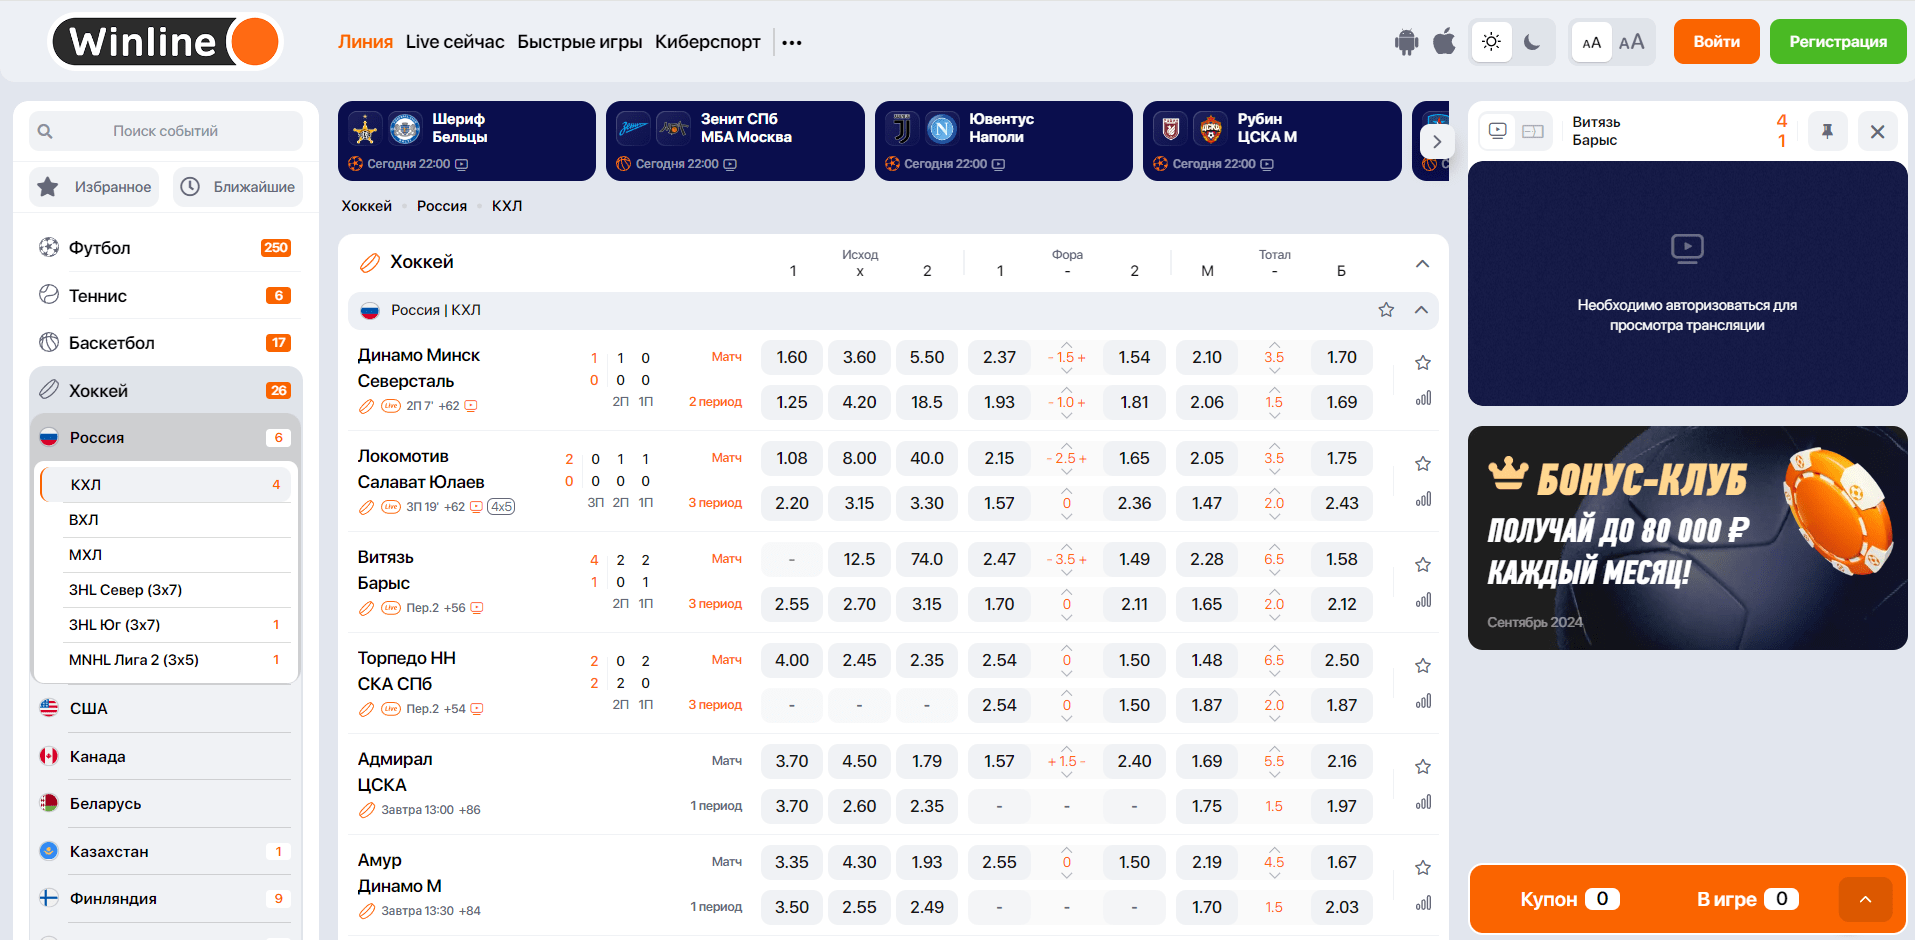This screenshot has width=1915, height=940.
Task: Open the Apple app download icon
Action: coord(1444,42)
